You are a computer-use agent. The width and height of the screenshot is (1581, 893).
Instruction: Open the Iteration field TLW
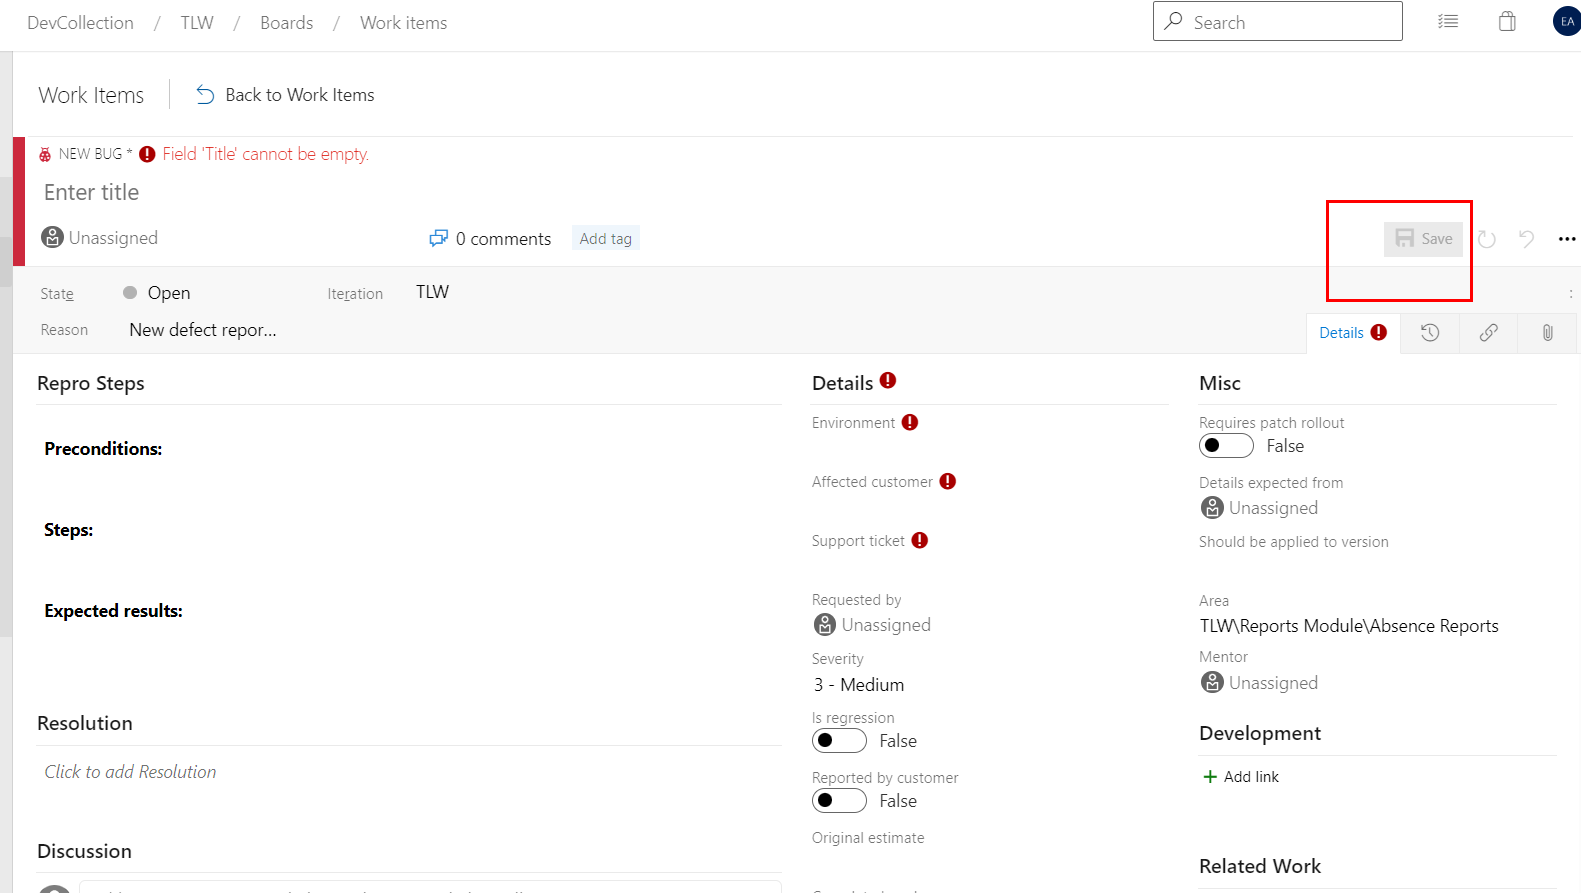coord(432,292)
